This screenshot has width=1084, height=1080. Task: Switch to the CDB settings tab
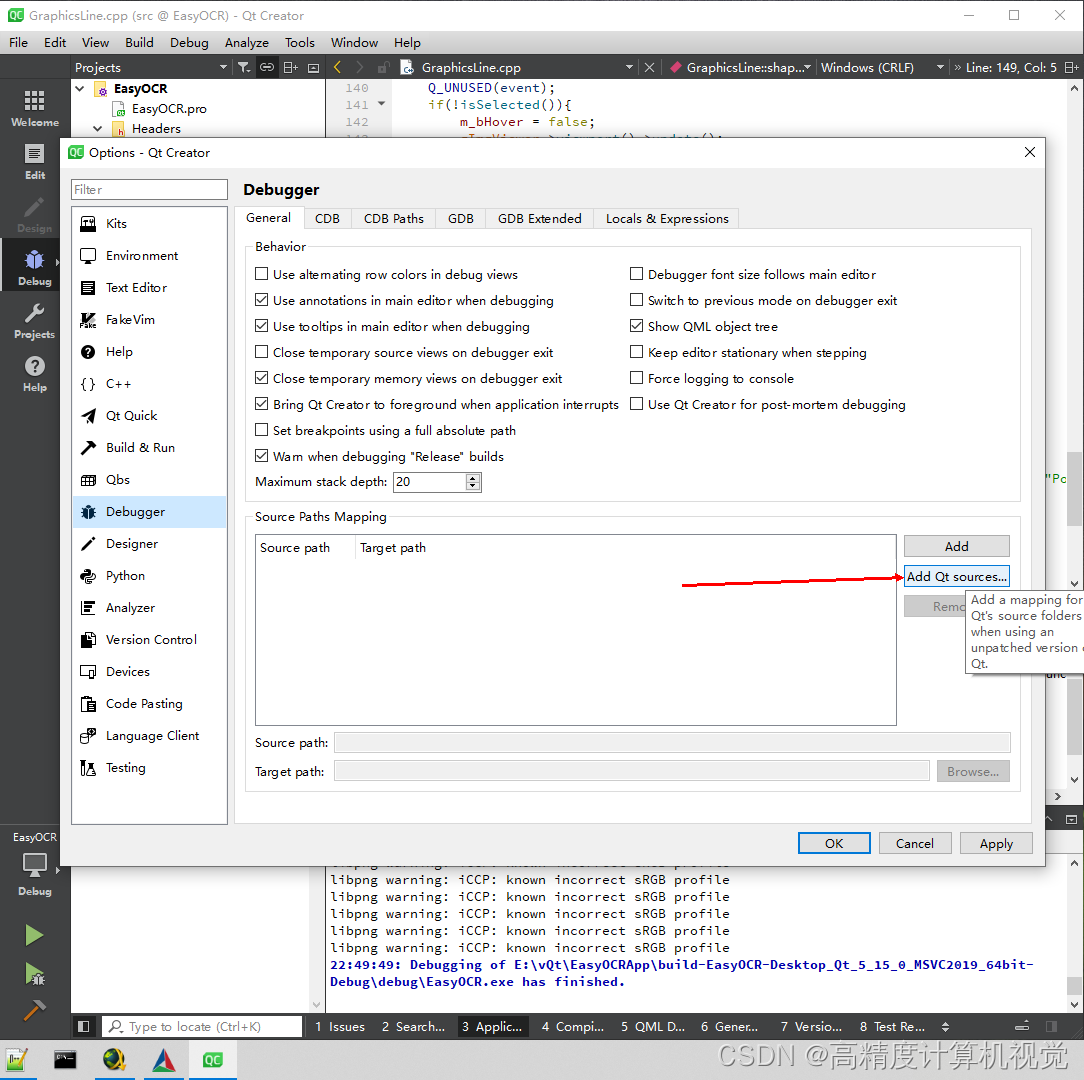(327, 217)
